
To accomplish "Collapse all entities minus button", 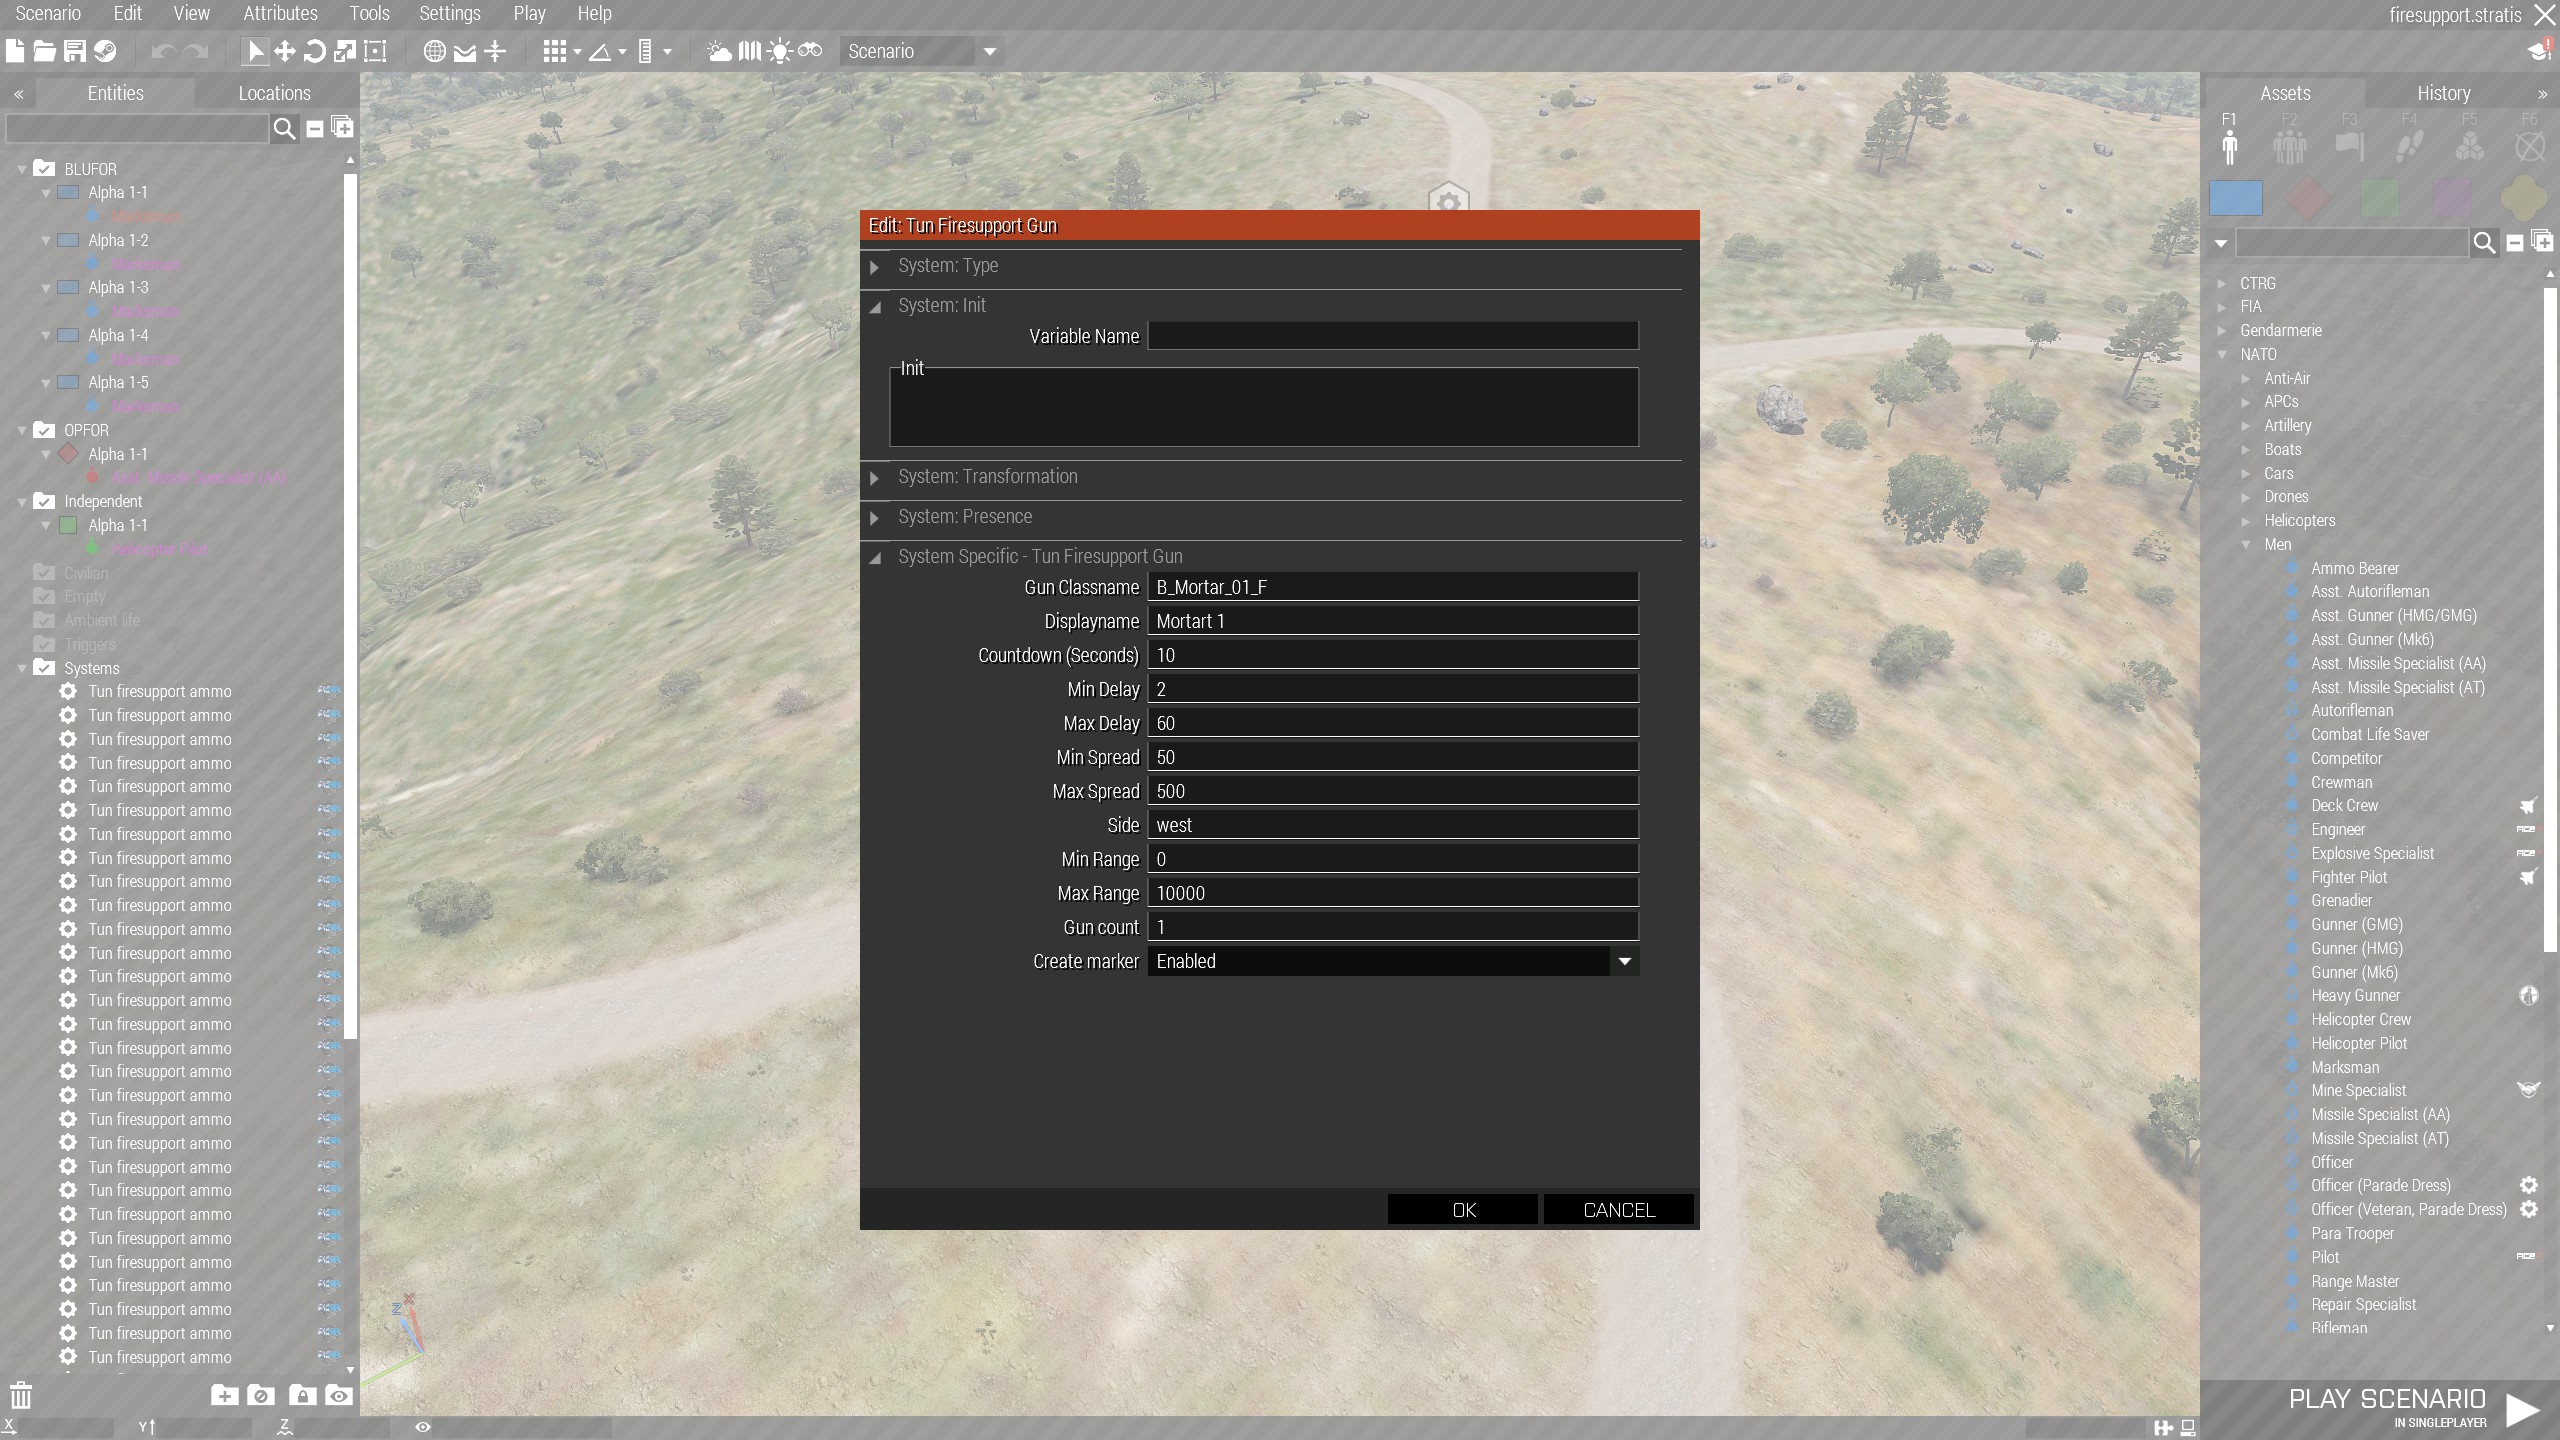I will click(314, 128).
